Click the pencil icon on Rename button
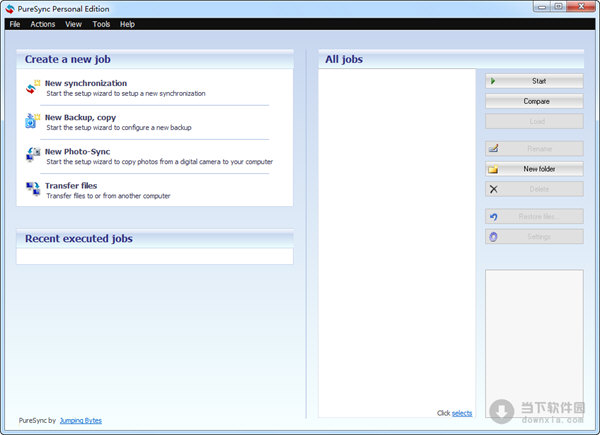The height and width of the screenshot is (435, 600). (494, 148)
